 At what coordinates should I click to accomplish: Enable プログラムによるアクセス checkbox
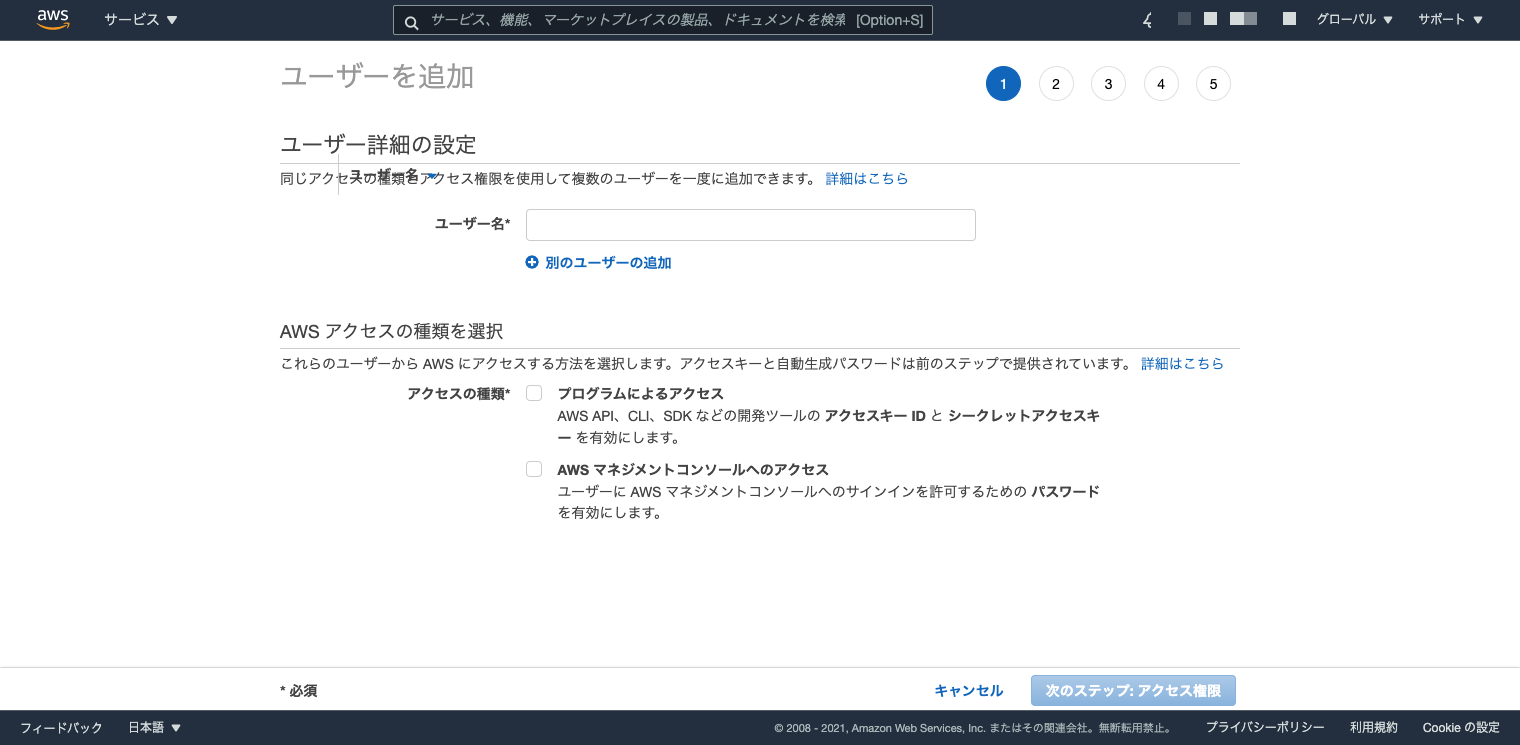click(534, 393)
